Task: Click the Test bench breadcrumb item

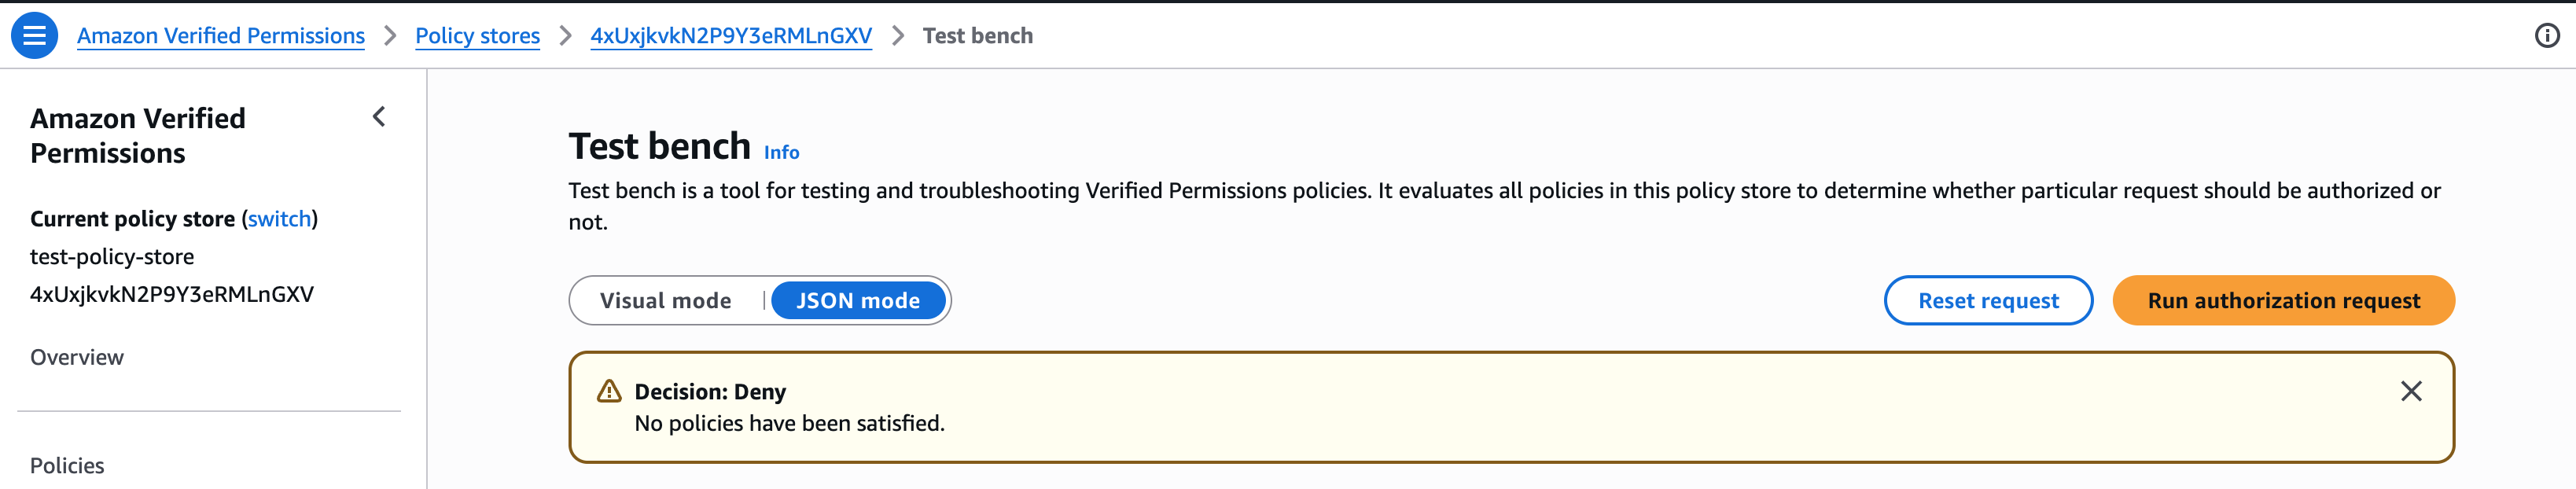Action: [977, 36]
